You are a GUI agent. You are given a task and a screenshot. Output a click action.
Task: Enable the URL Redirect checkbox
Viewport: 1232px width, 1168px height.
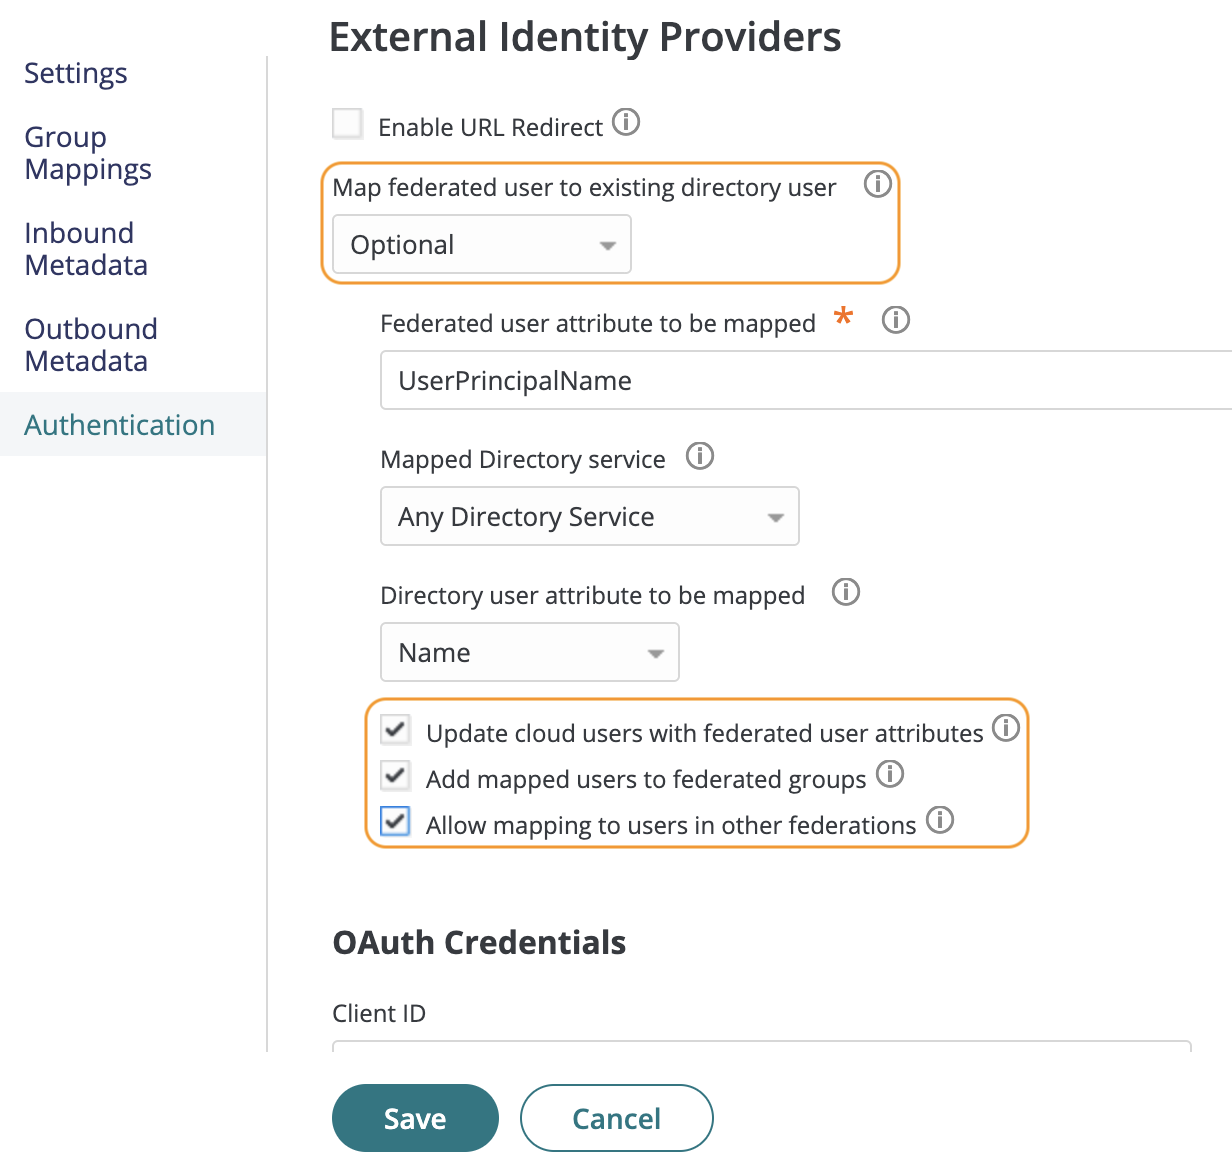pyautogui.click(x=347, y=123)
